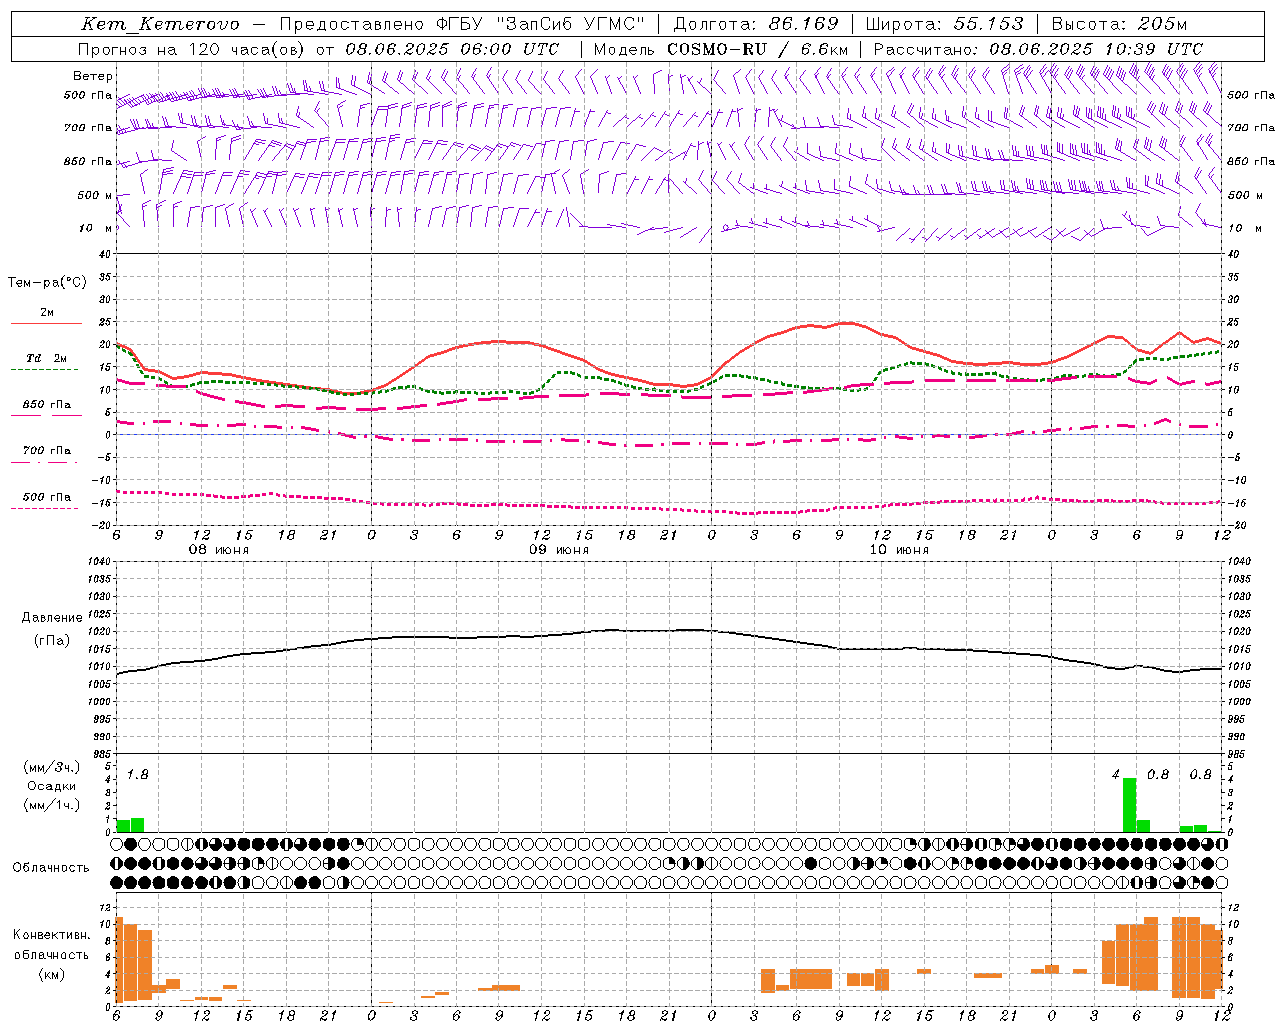Viewport: 1280px width, 1024px height.
Task: Click the 'Долгота: 86.169' longitude value
Action: [x=756, y=24]
